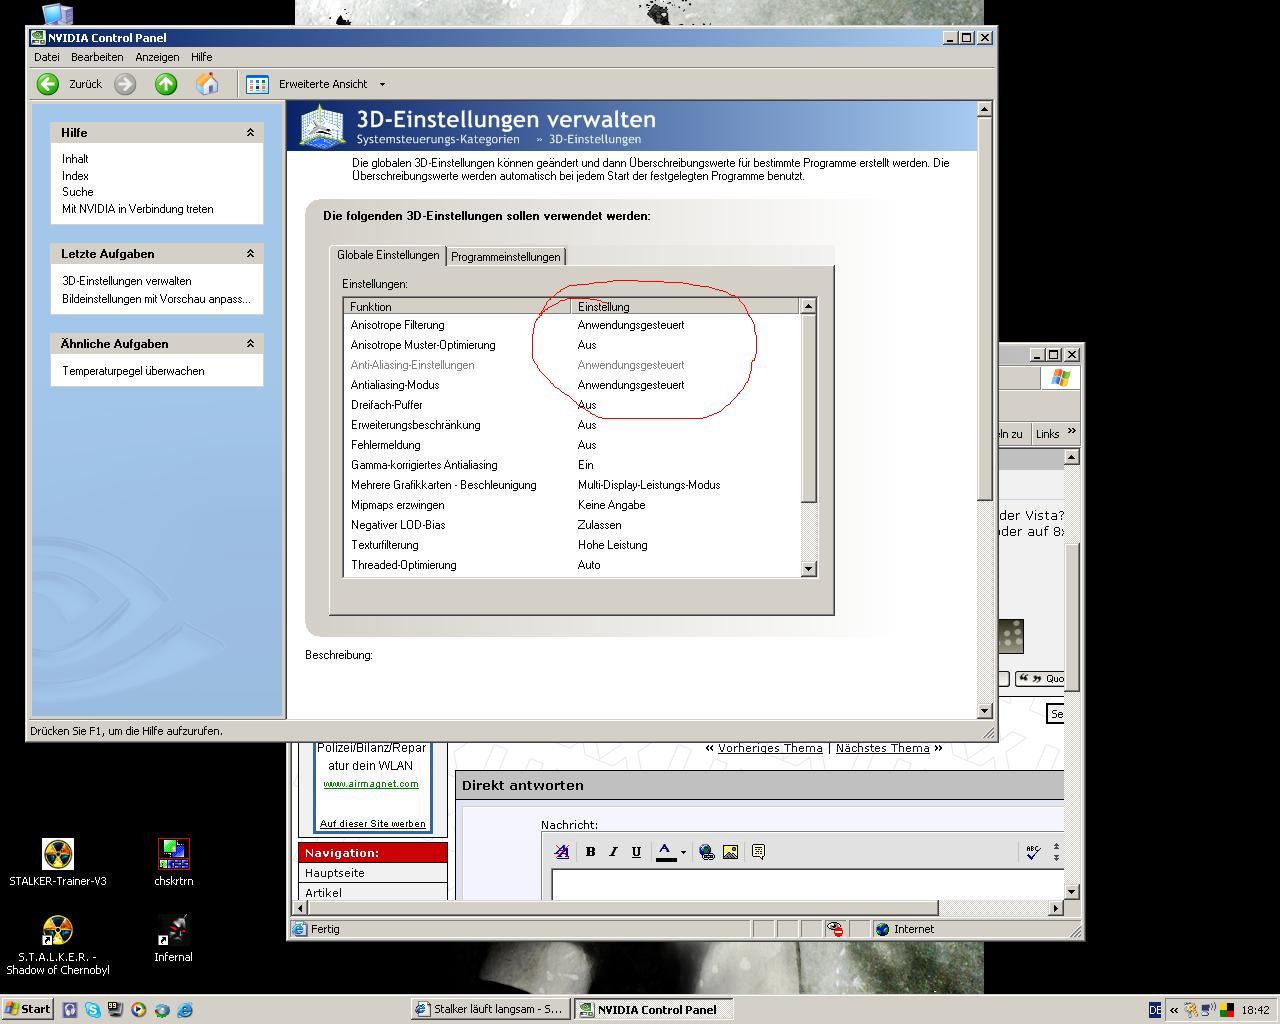1280x1024 pixels.
Task: Click the Einstellung column header
Action: point(685,306)
